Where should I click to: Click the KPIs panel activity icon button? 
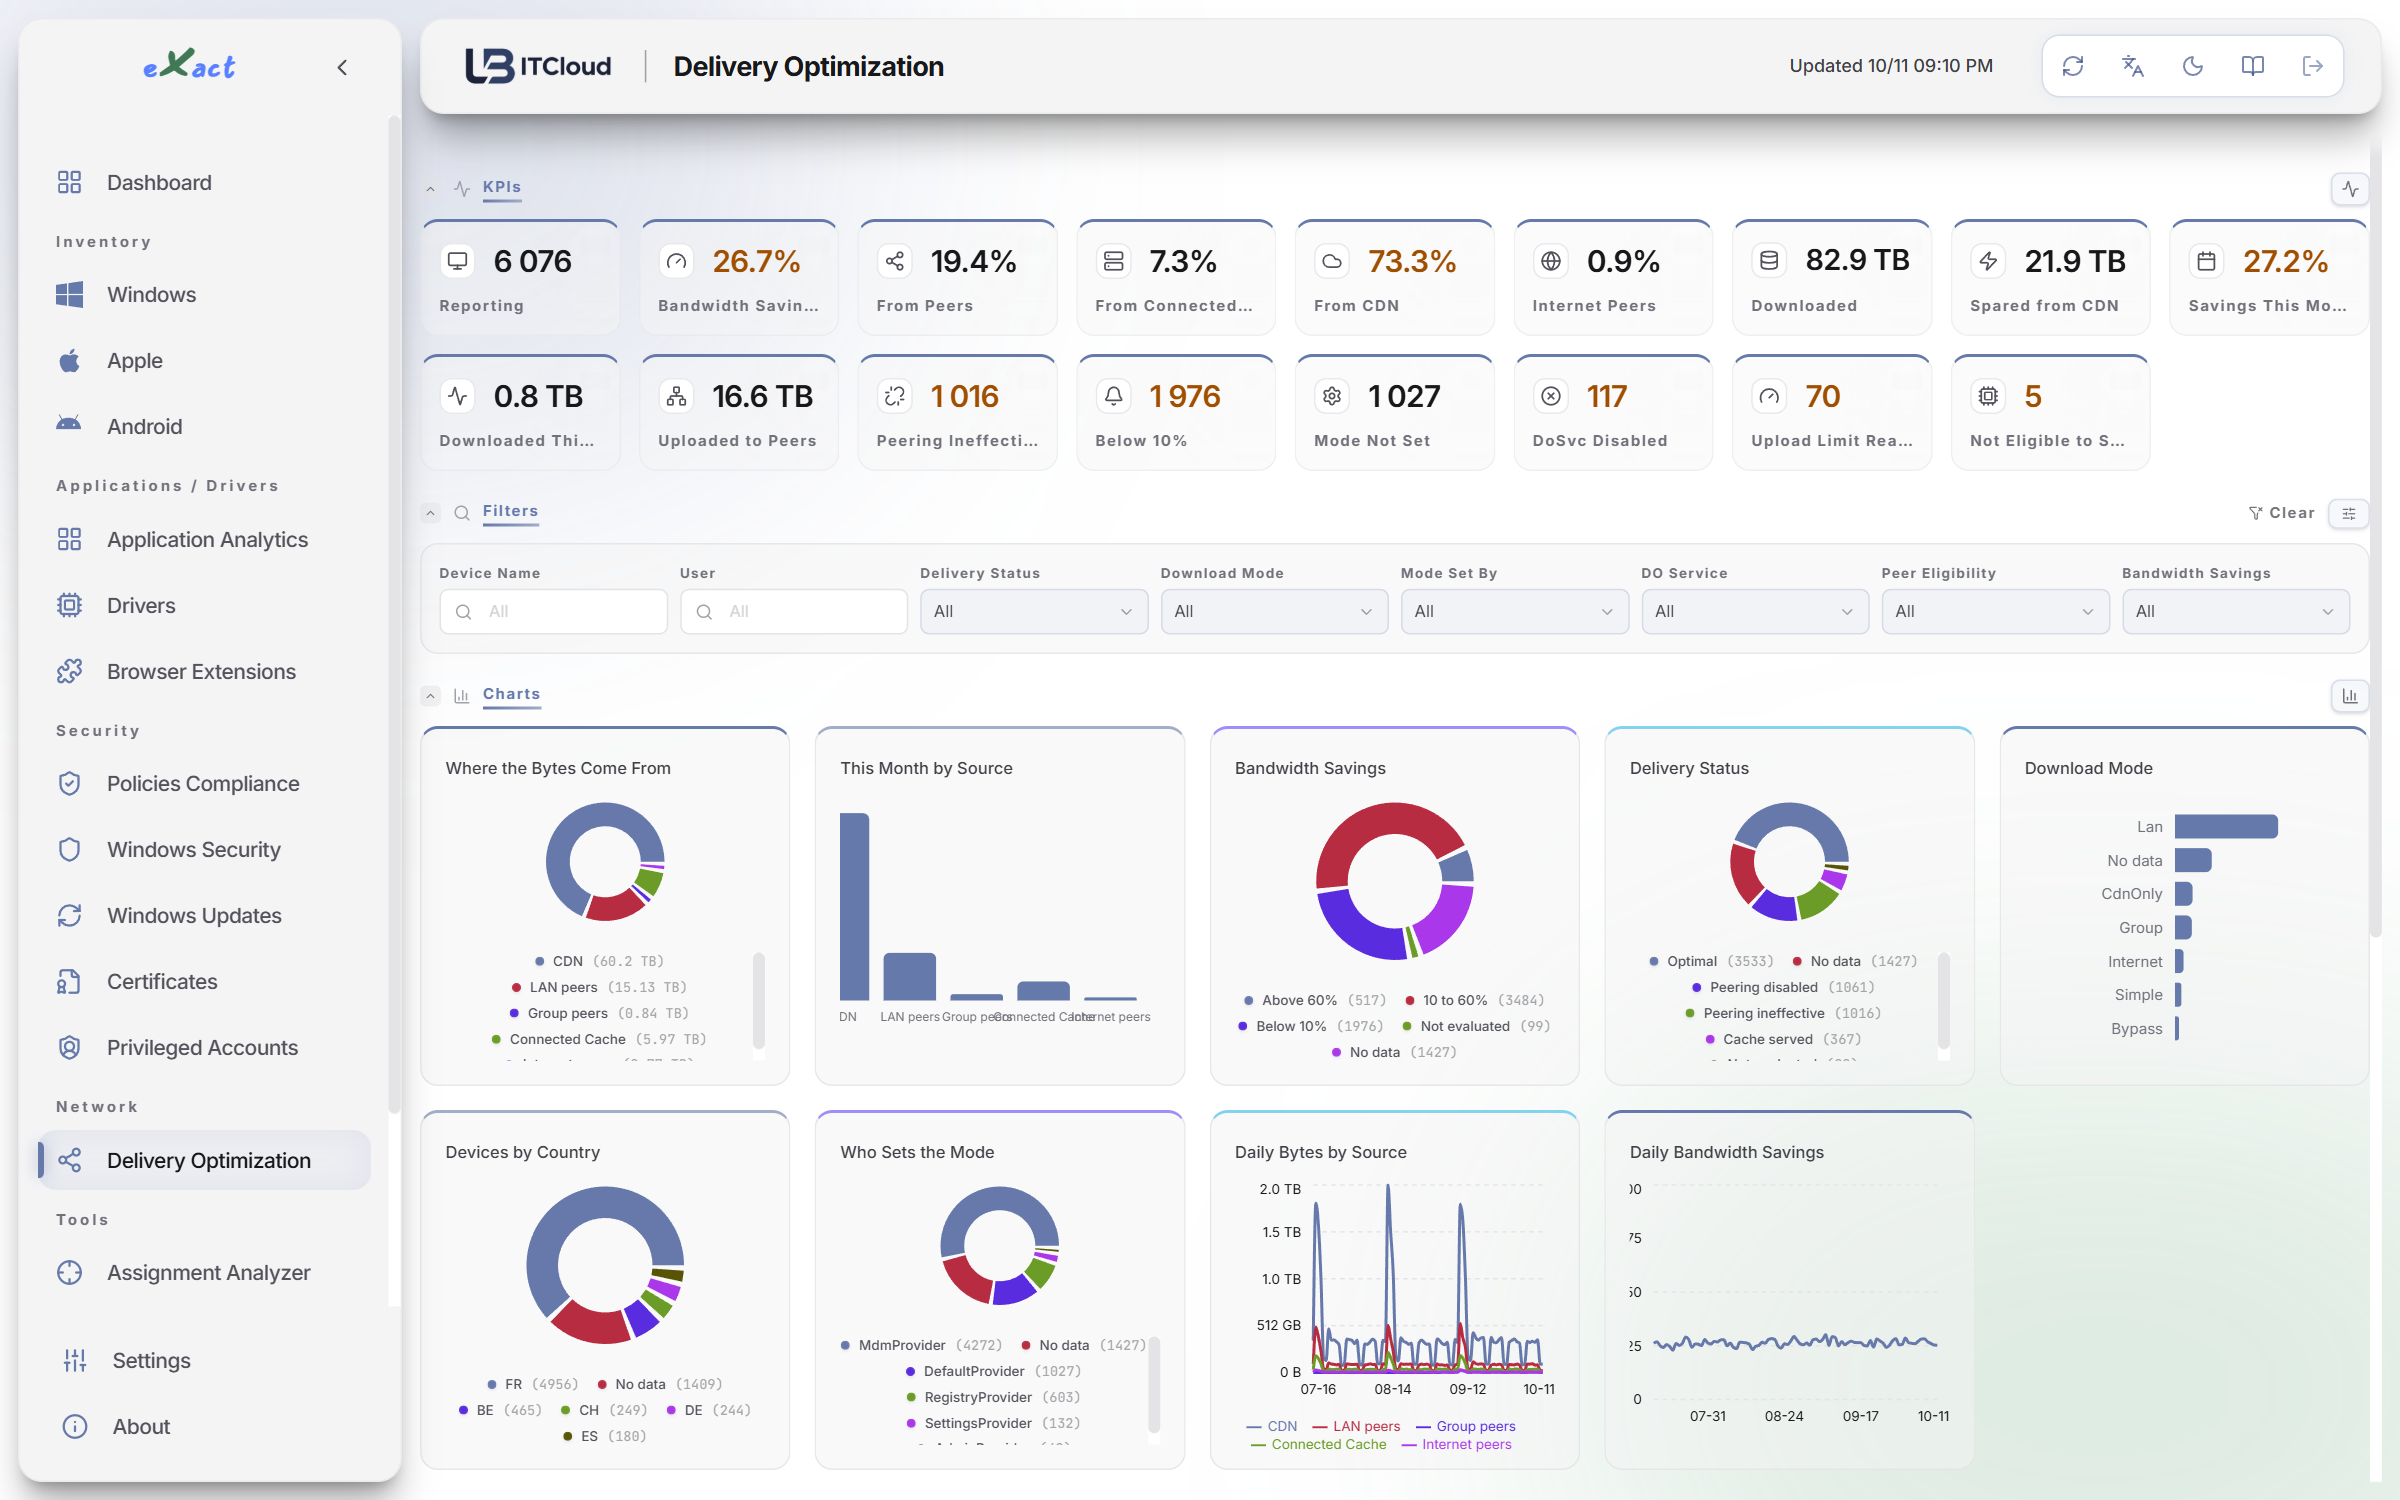(x=2350, y=188)
